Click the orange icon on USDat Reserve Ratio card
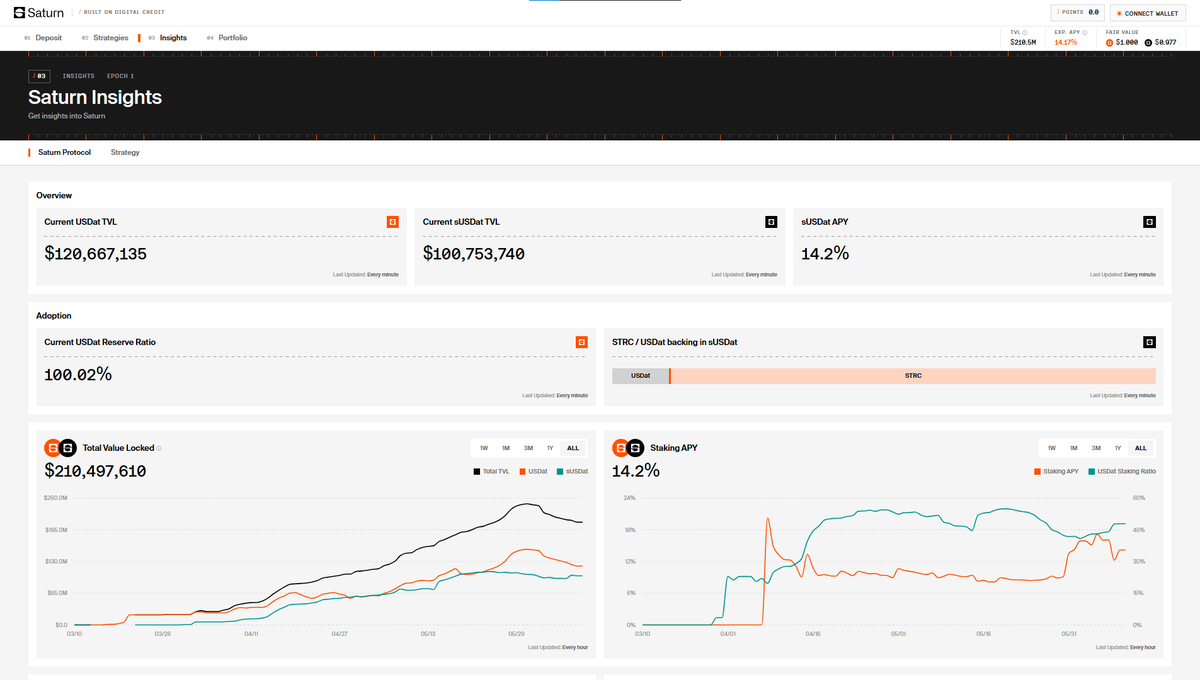 pyautogui.click(x=582, y=342)
